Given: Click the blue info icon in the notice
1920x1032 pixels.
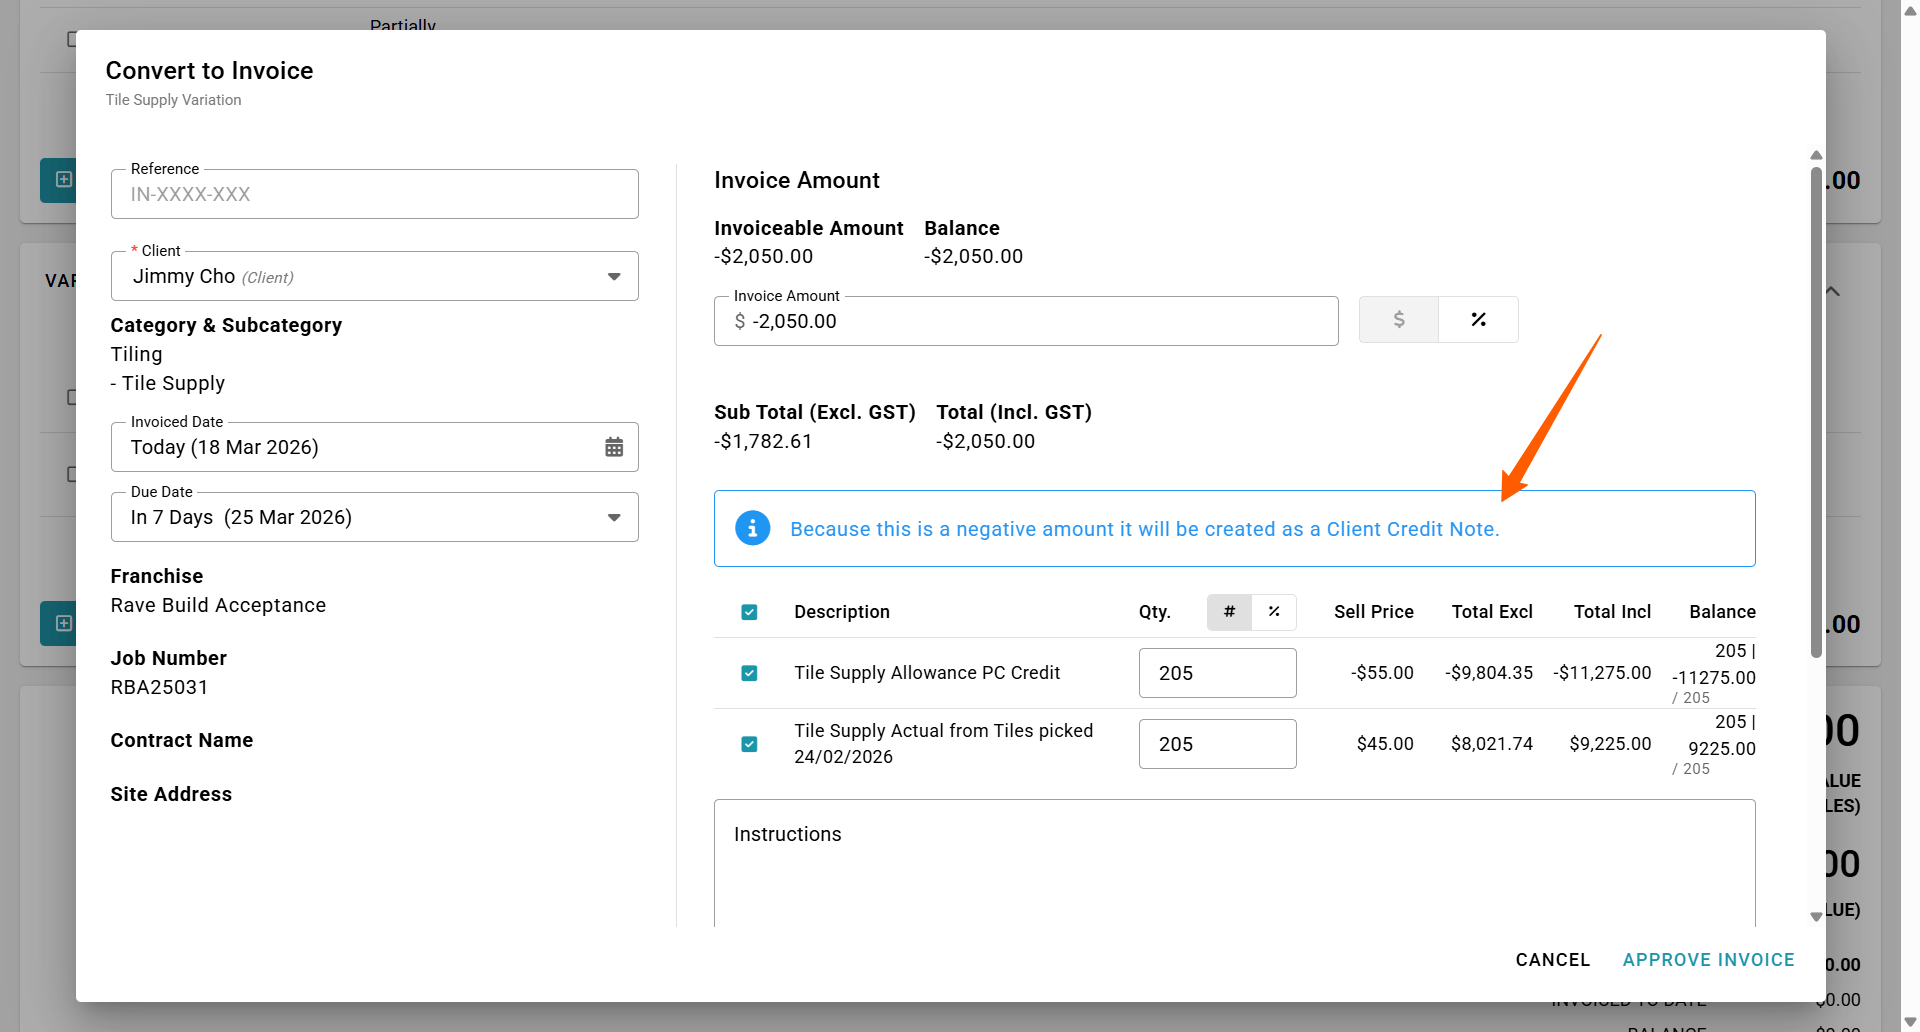Looking at the screenshot, I should [752, 528].
